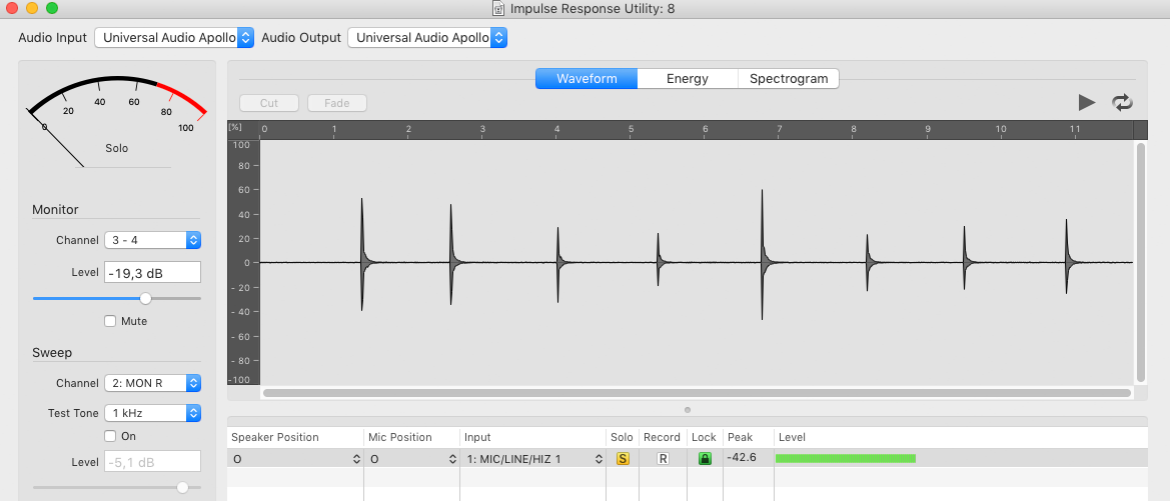This screenshot has width=1170, height=501.
Task: Click the Input column header
Action: click(x=478, y=437)
